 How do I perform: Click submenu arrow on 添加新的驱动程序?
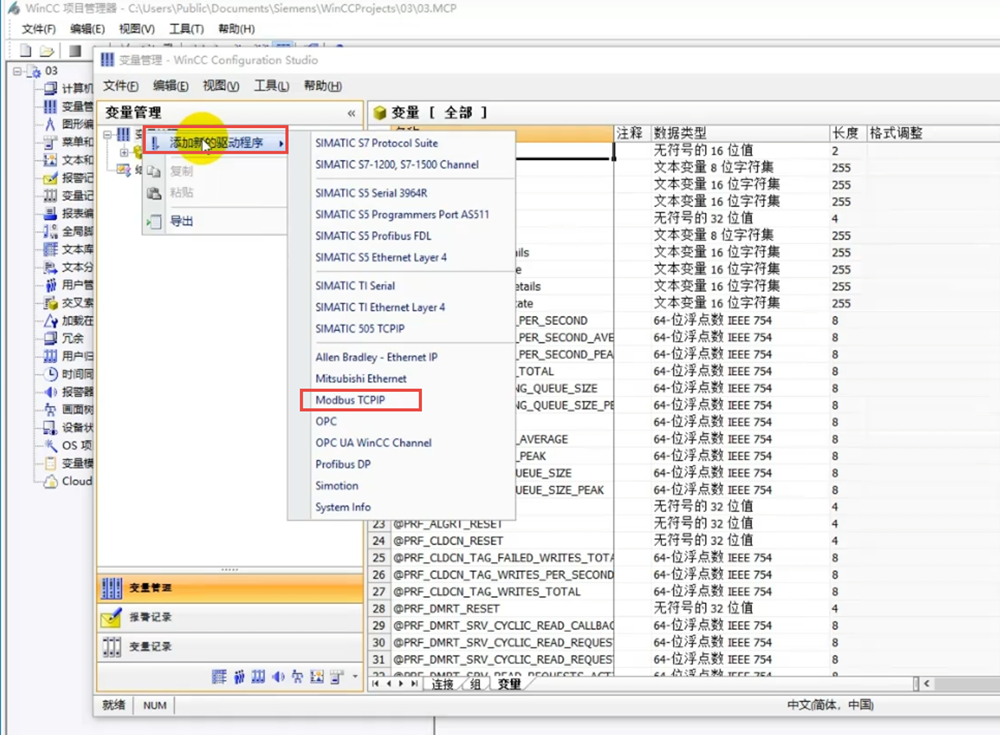click(281, 144)
